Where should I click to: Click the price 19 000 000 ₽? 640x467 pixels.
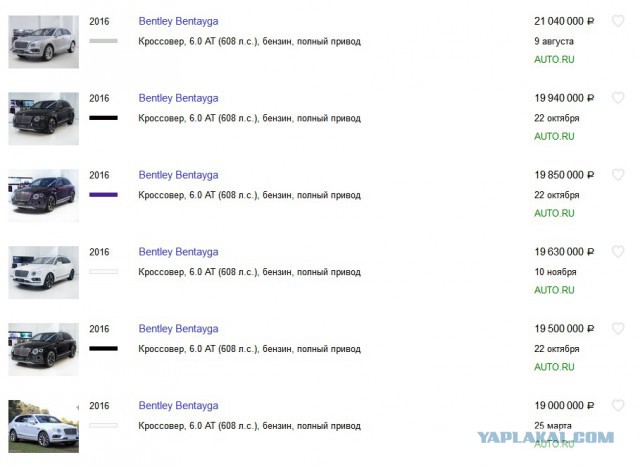click(x=564, y=406)
